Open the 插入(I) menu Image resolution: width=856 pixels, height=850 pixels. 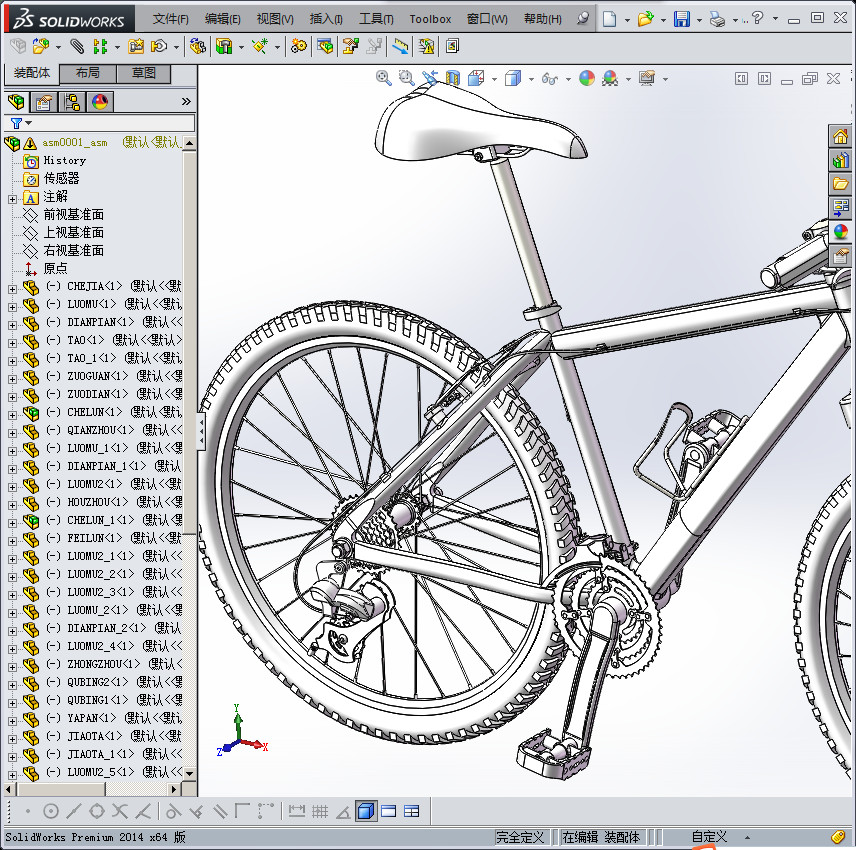[x=326, y=19]
